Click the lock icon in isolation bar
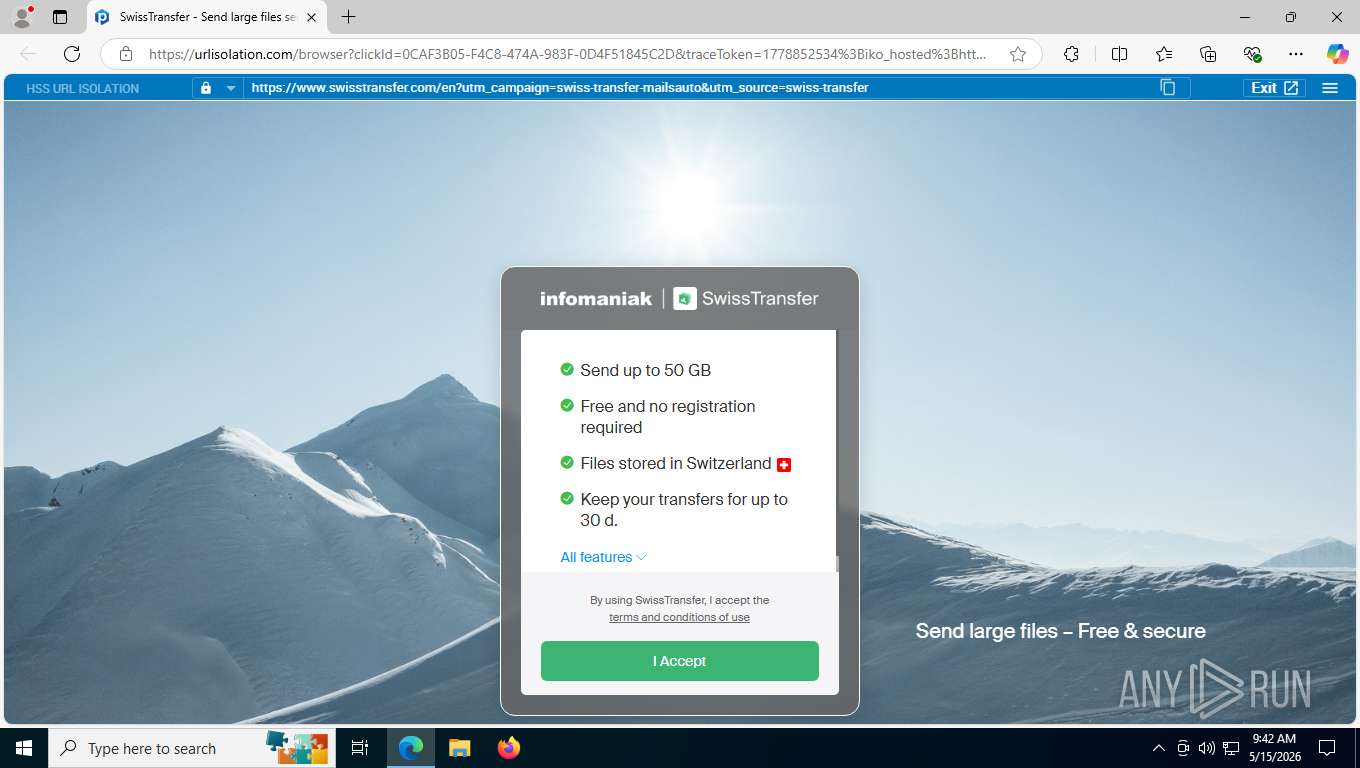This screenshot has width=1360, height=768. (206, 88)
